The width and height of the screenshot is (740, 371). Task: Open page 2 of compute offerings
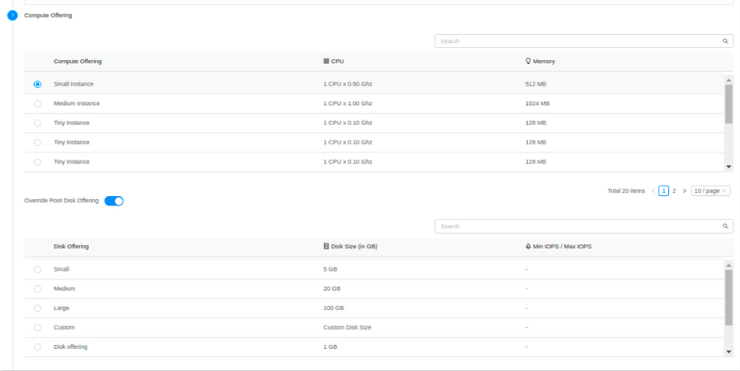click(x=674, y=191)
